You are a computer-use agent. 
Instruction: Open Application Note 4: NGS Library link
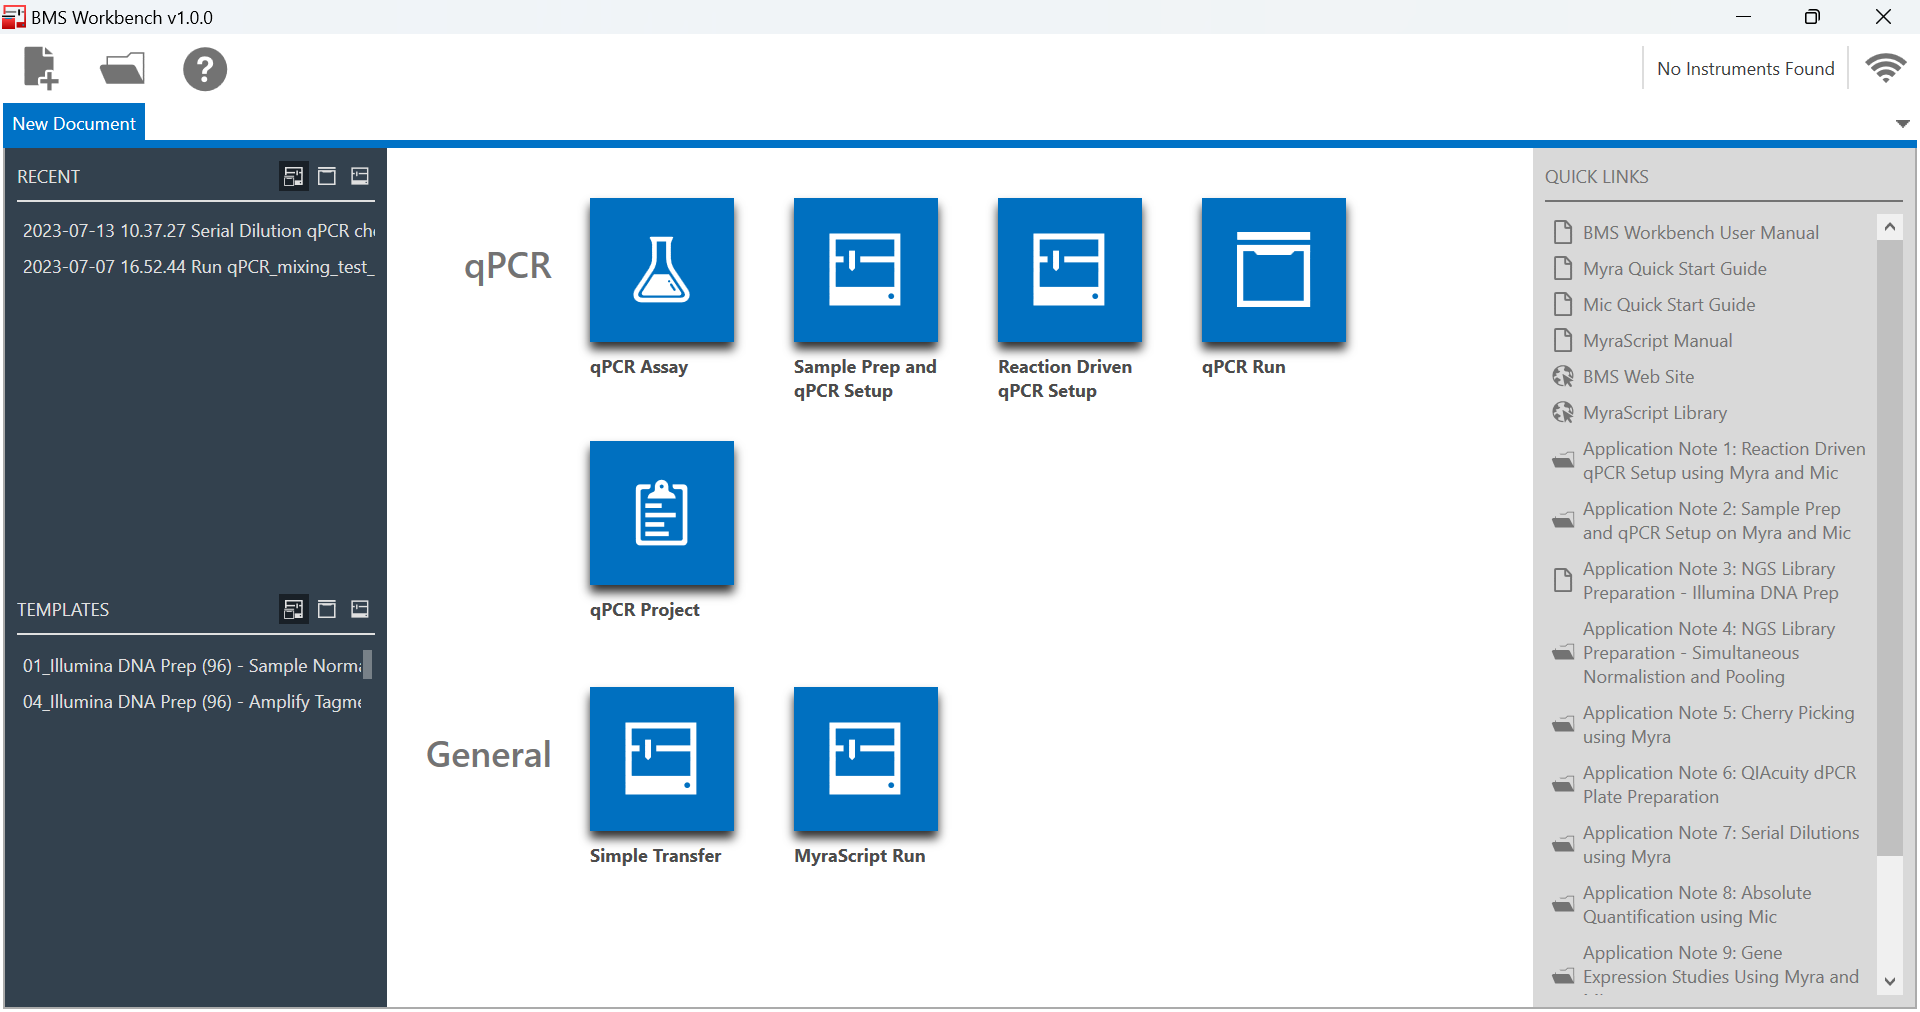pos(1709,652)
